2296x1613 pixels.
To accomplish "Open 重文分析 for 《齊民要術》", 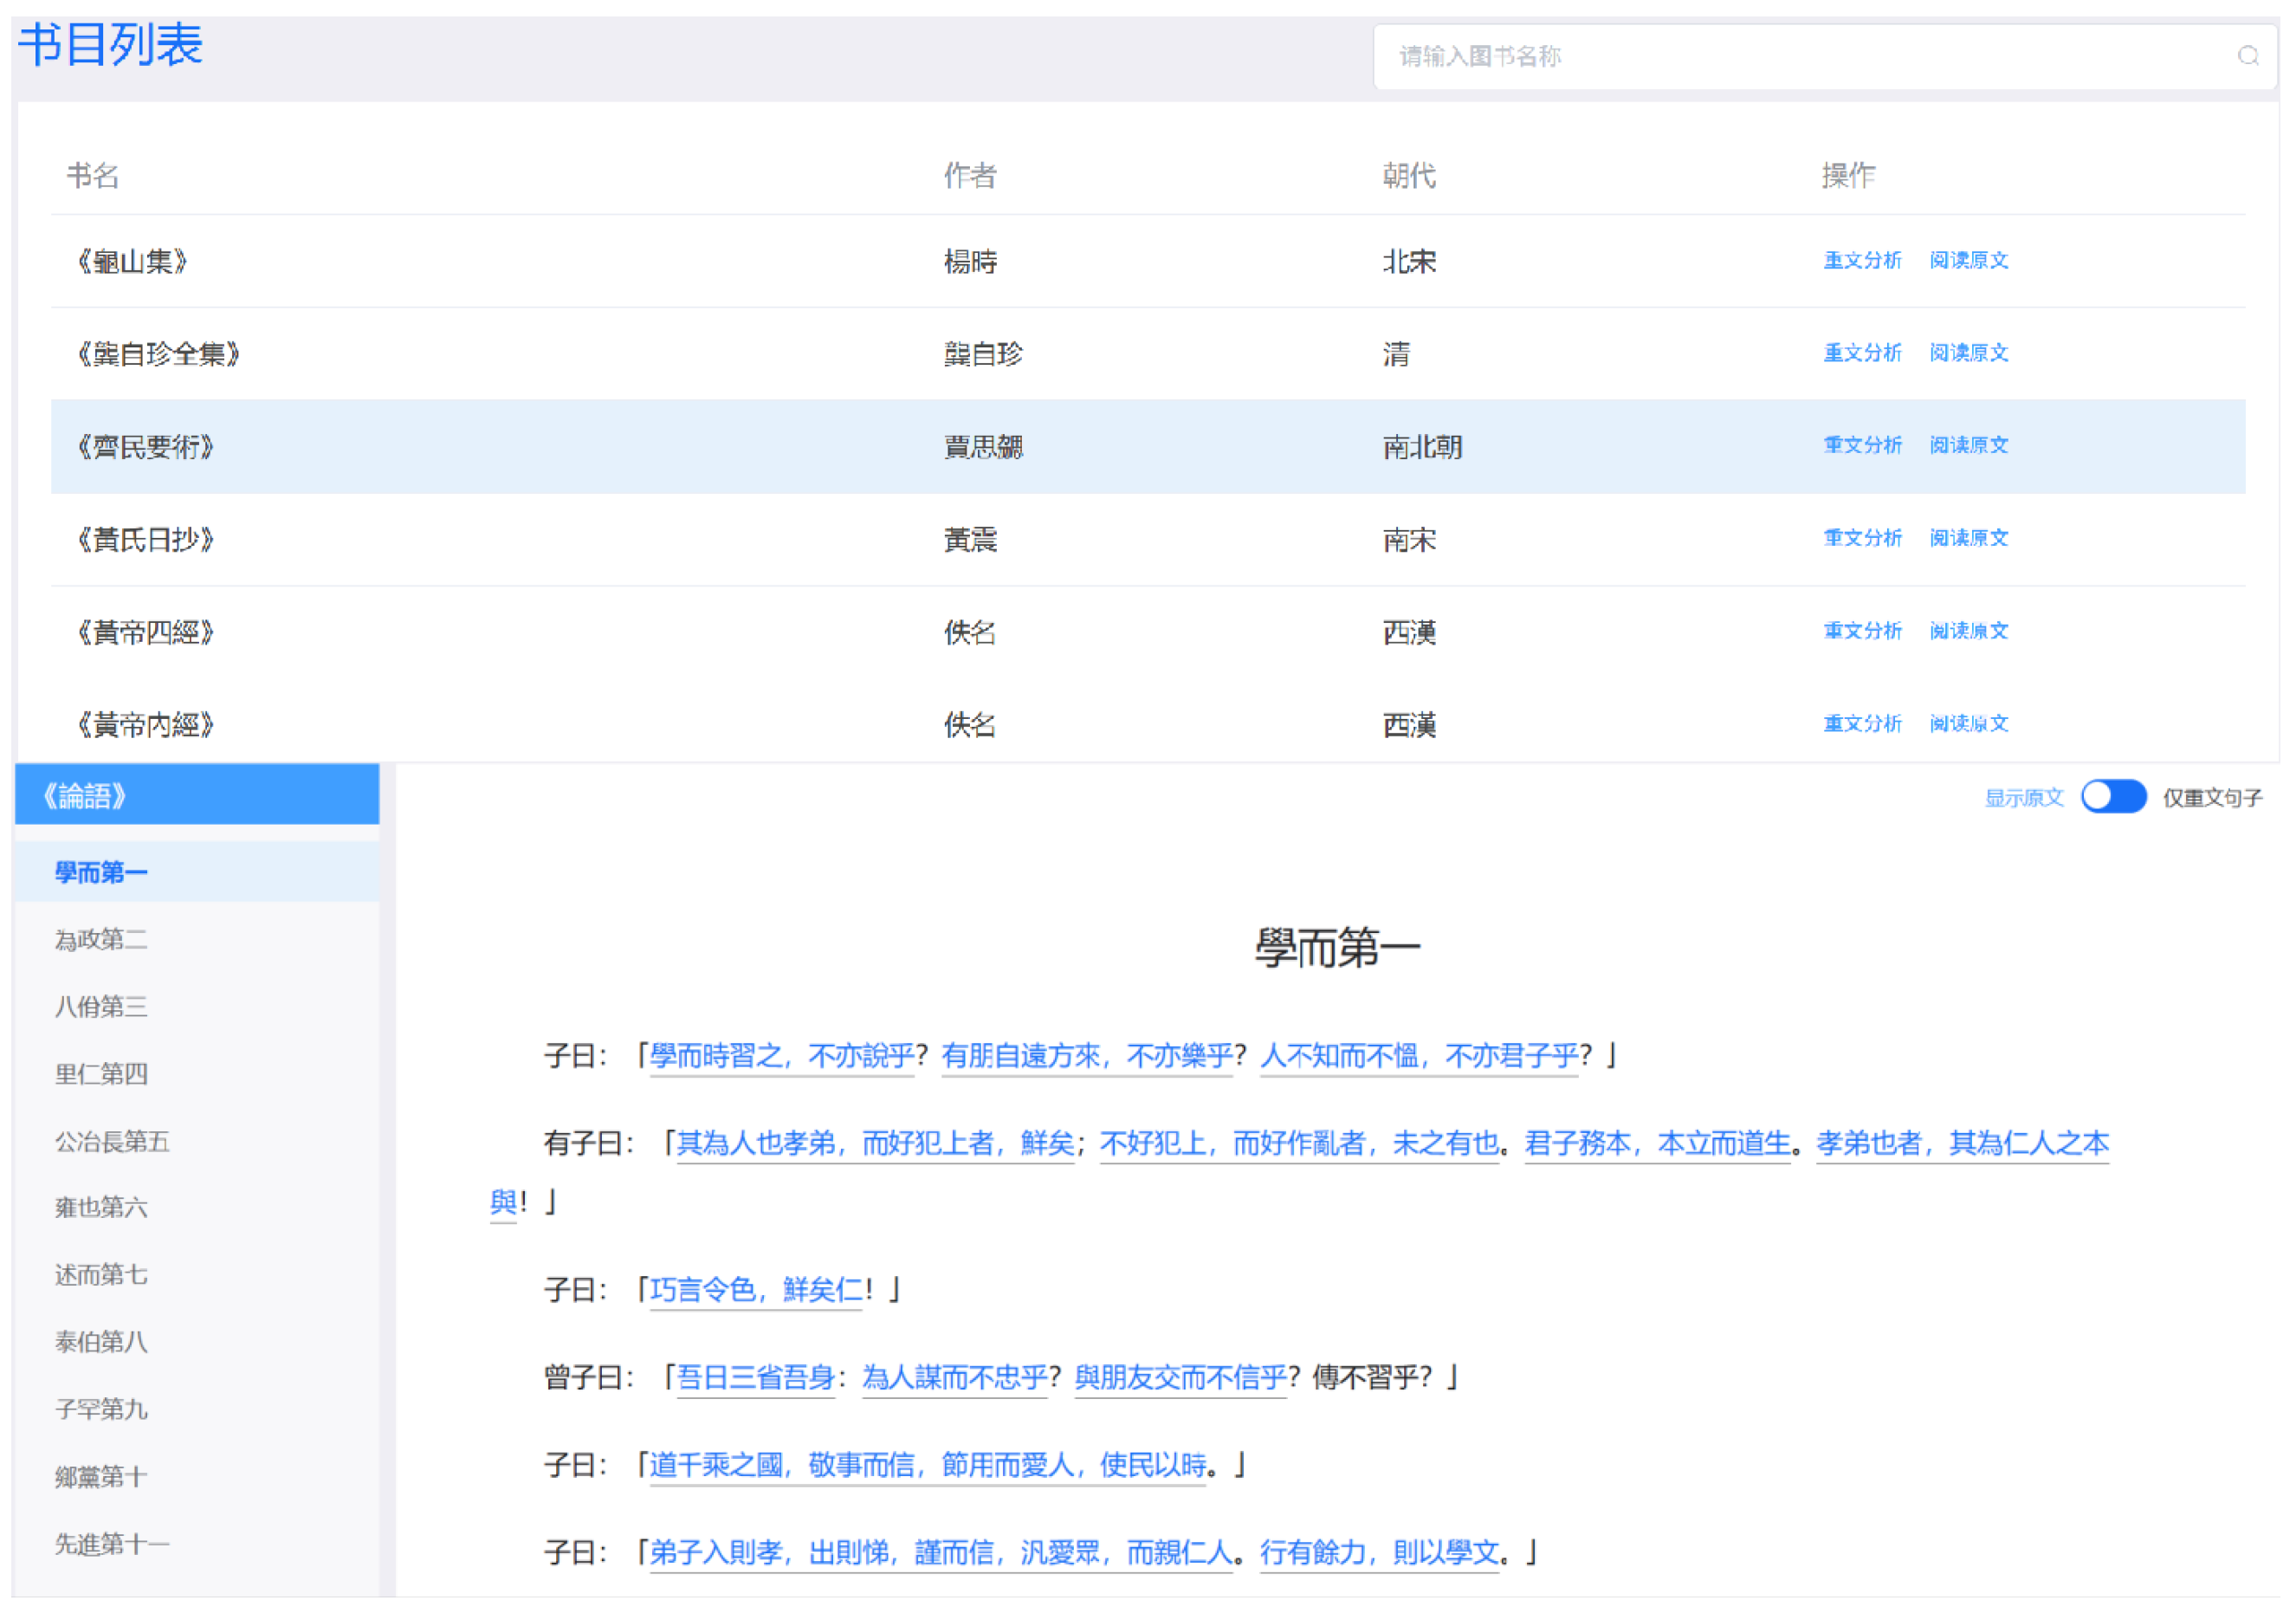I will 1861,446.
